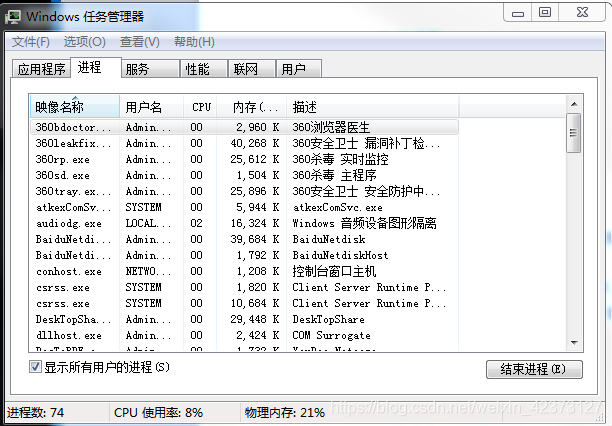Click the NETWO... user name cell
The width and height of the screenshot is (612, 426).
[x=148, y=271]
